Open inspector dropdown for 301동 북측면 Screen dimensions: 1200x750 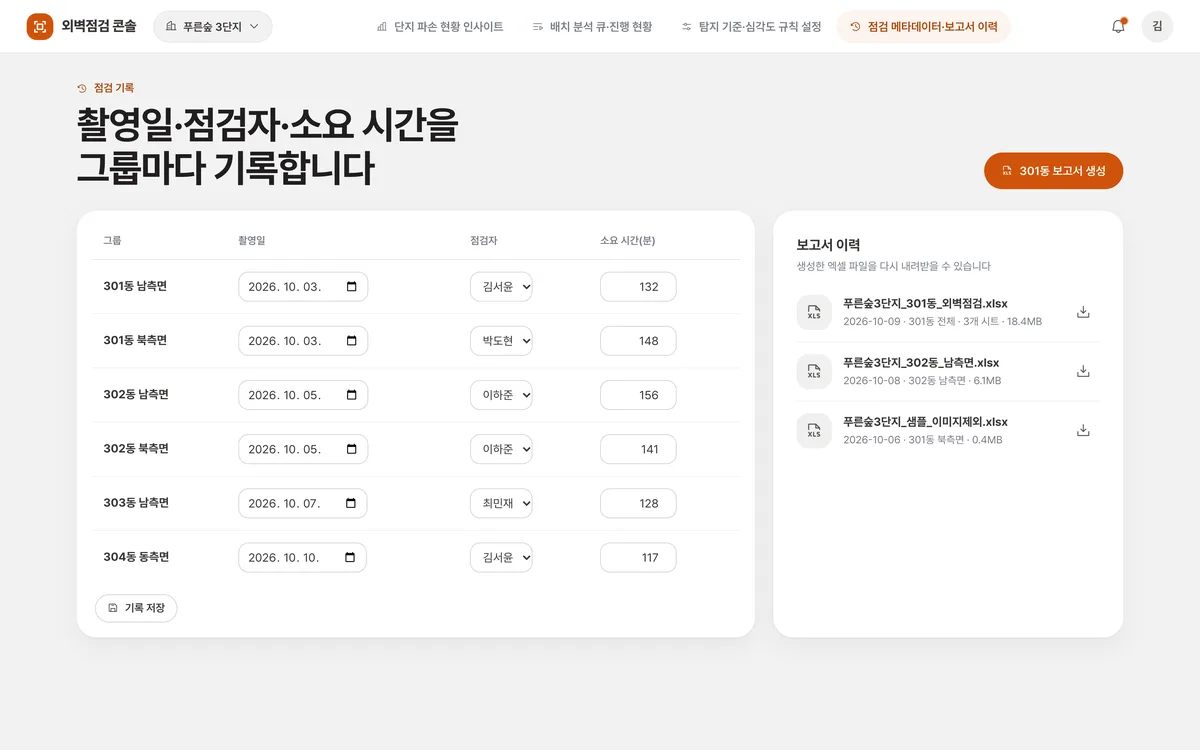click(501, 341)
